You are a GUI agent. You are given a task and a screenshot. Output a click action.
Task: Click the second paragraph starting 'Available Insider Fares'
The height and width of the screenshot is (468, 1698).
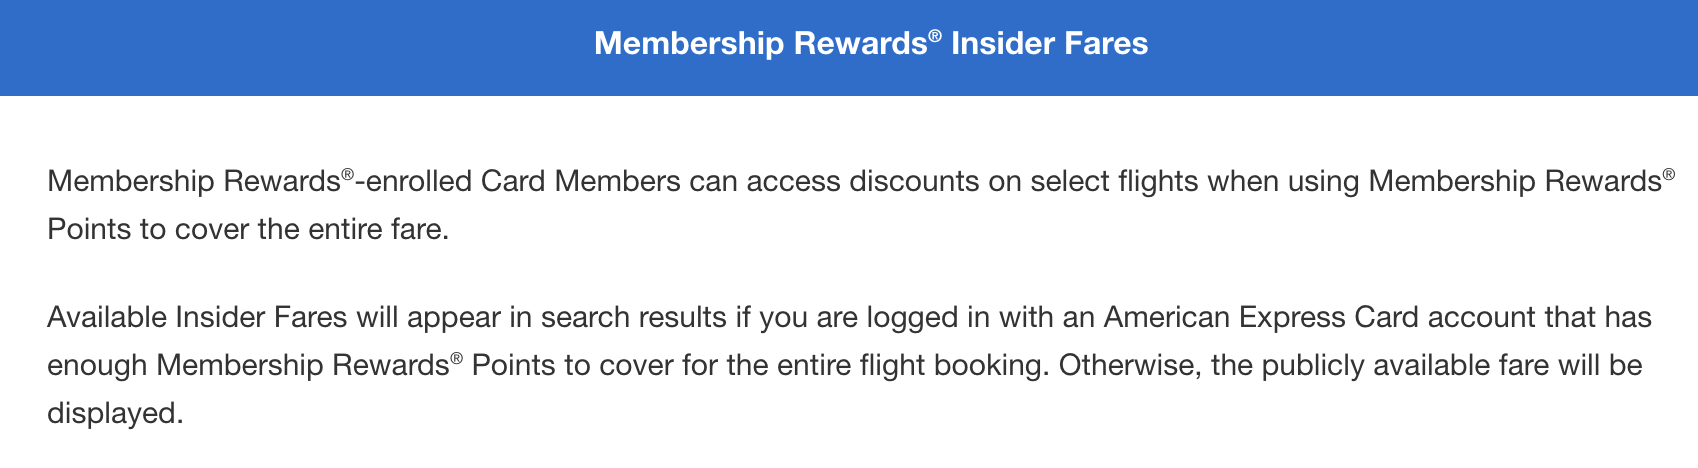[x=850, y=365]
